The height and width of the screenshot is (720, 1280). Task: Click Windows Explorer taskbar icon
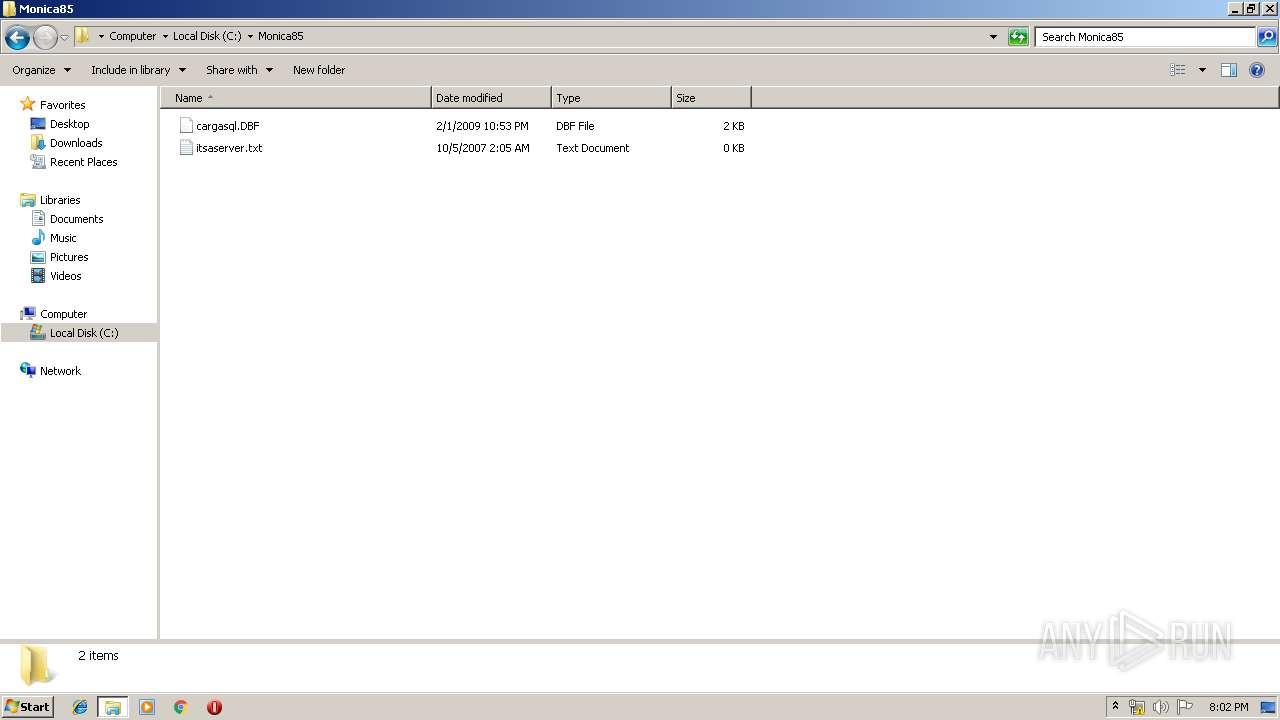pos(113,707)
